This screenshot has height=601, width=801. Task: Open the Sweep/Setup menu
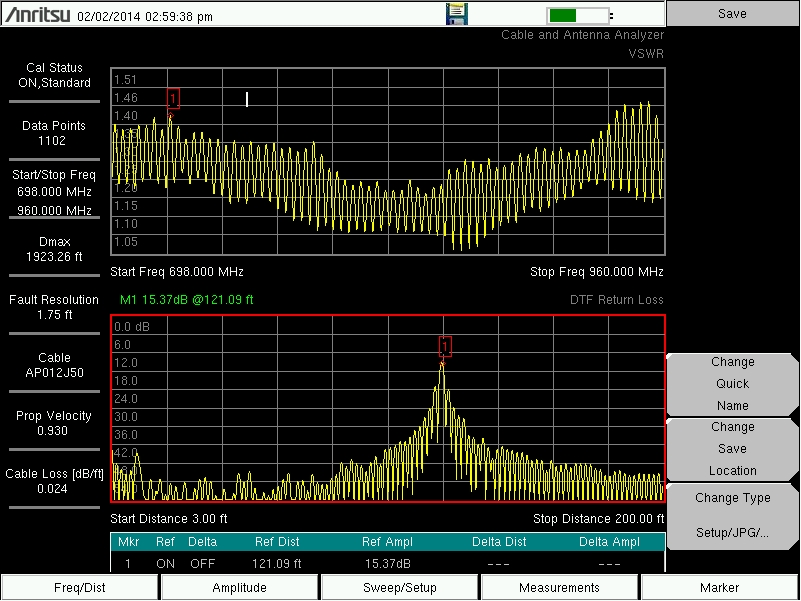(x=400, y=588)
